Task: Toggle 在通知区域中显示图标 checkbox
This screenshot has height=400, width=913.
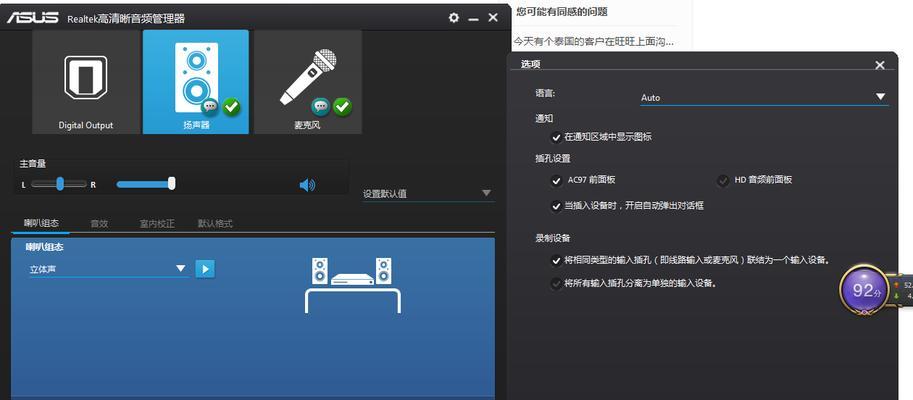Action: (556, 137)
